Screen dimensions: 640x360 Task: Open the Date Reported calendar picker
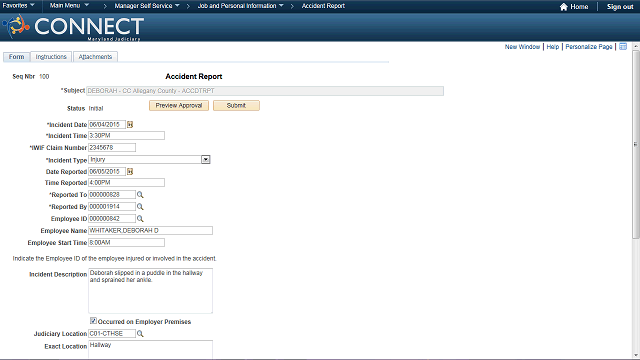click(130, 171)
